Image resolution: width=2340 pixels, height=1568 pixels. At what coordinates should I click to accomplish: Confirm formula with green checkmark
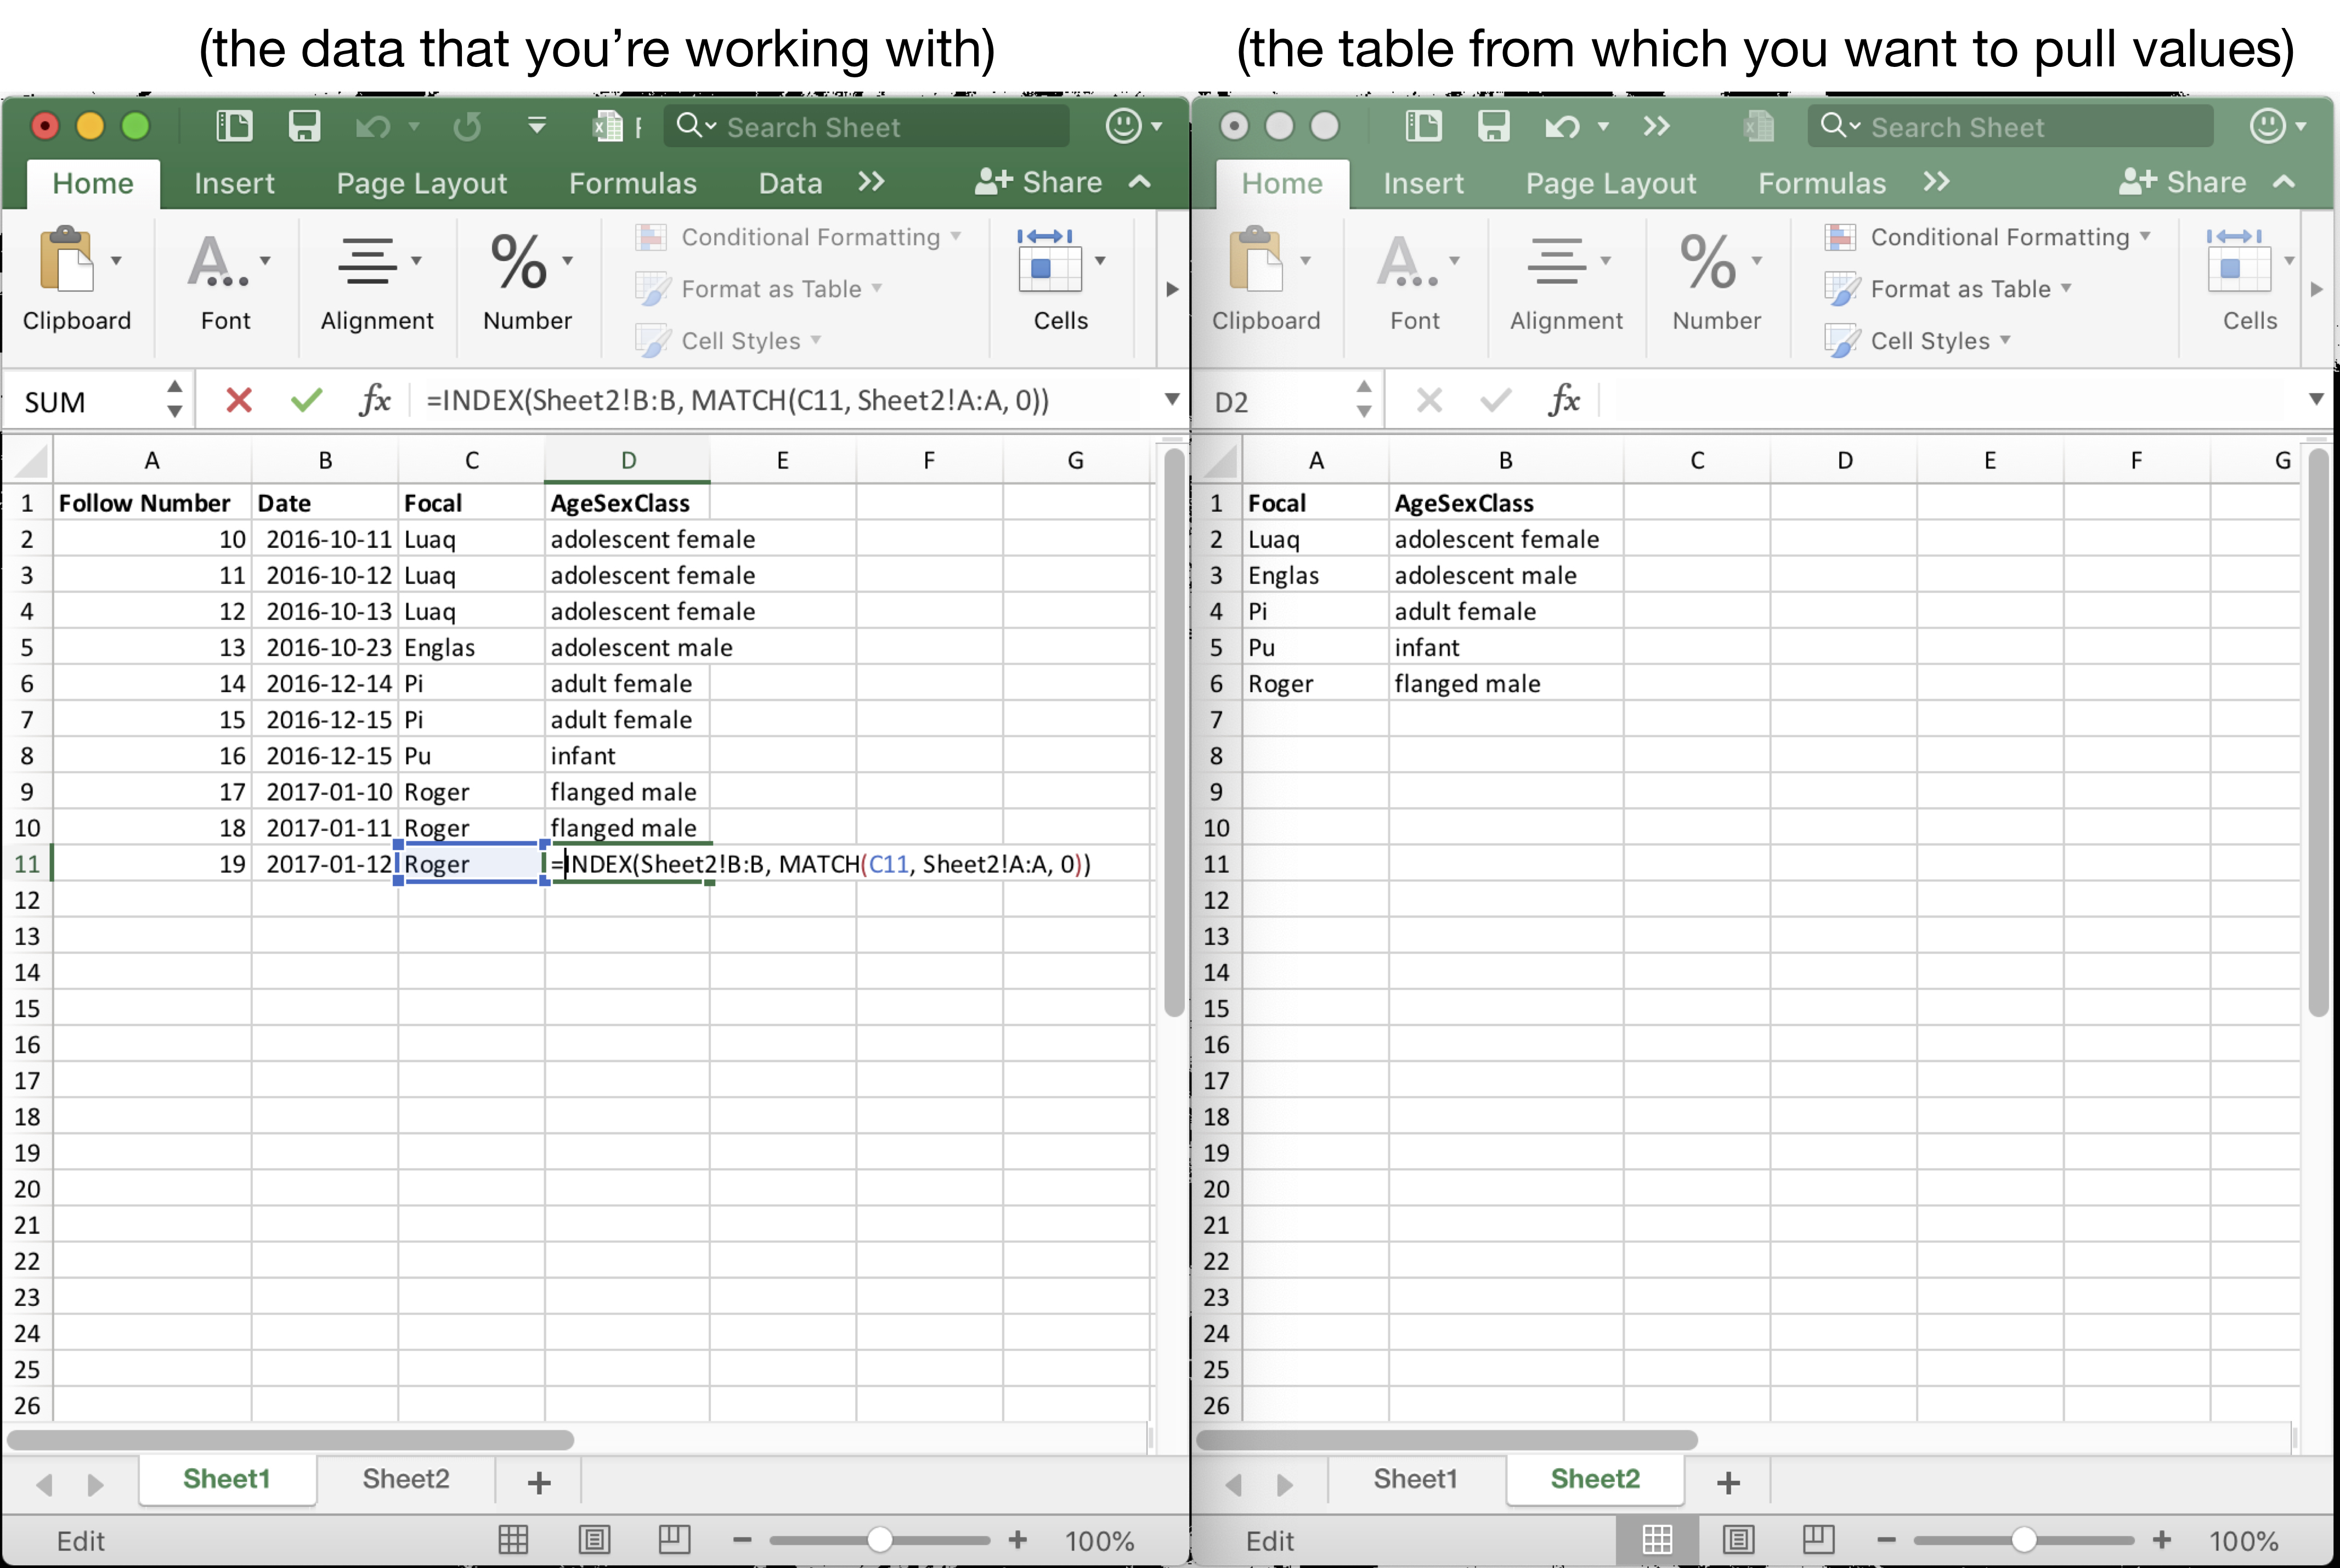[x=306, y=401]
